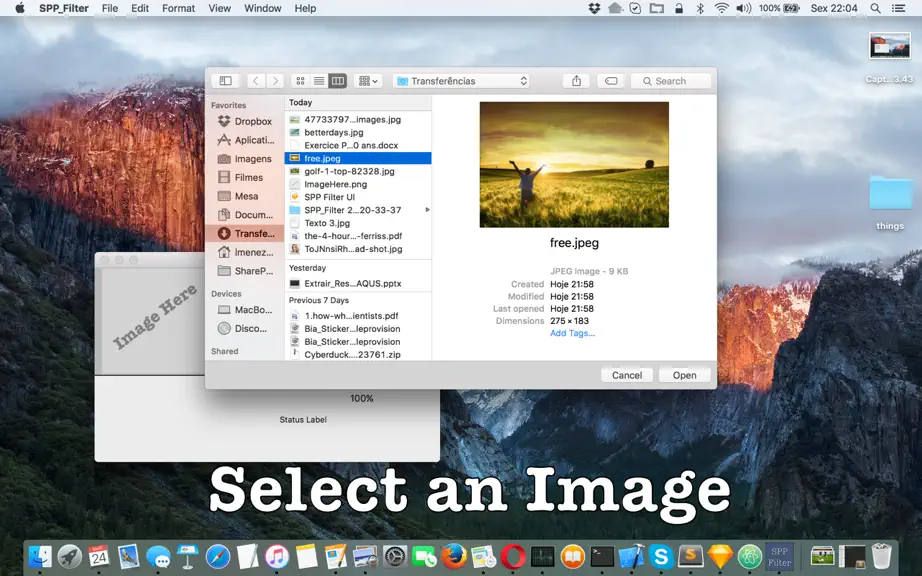
Task: Open the item arrangement dropdown
Action: [x=368, y=81]
